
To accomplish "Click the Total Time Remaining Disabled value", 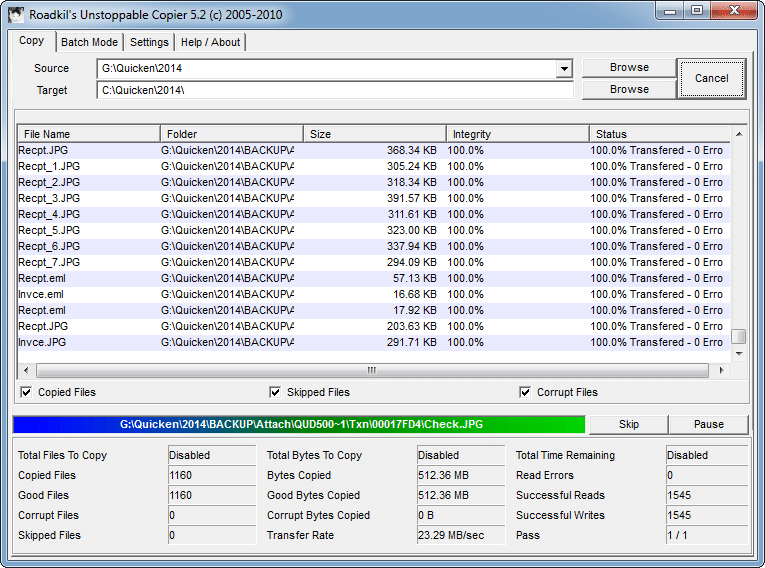I will [x=707, y=455].
